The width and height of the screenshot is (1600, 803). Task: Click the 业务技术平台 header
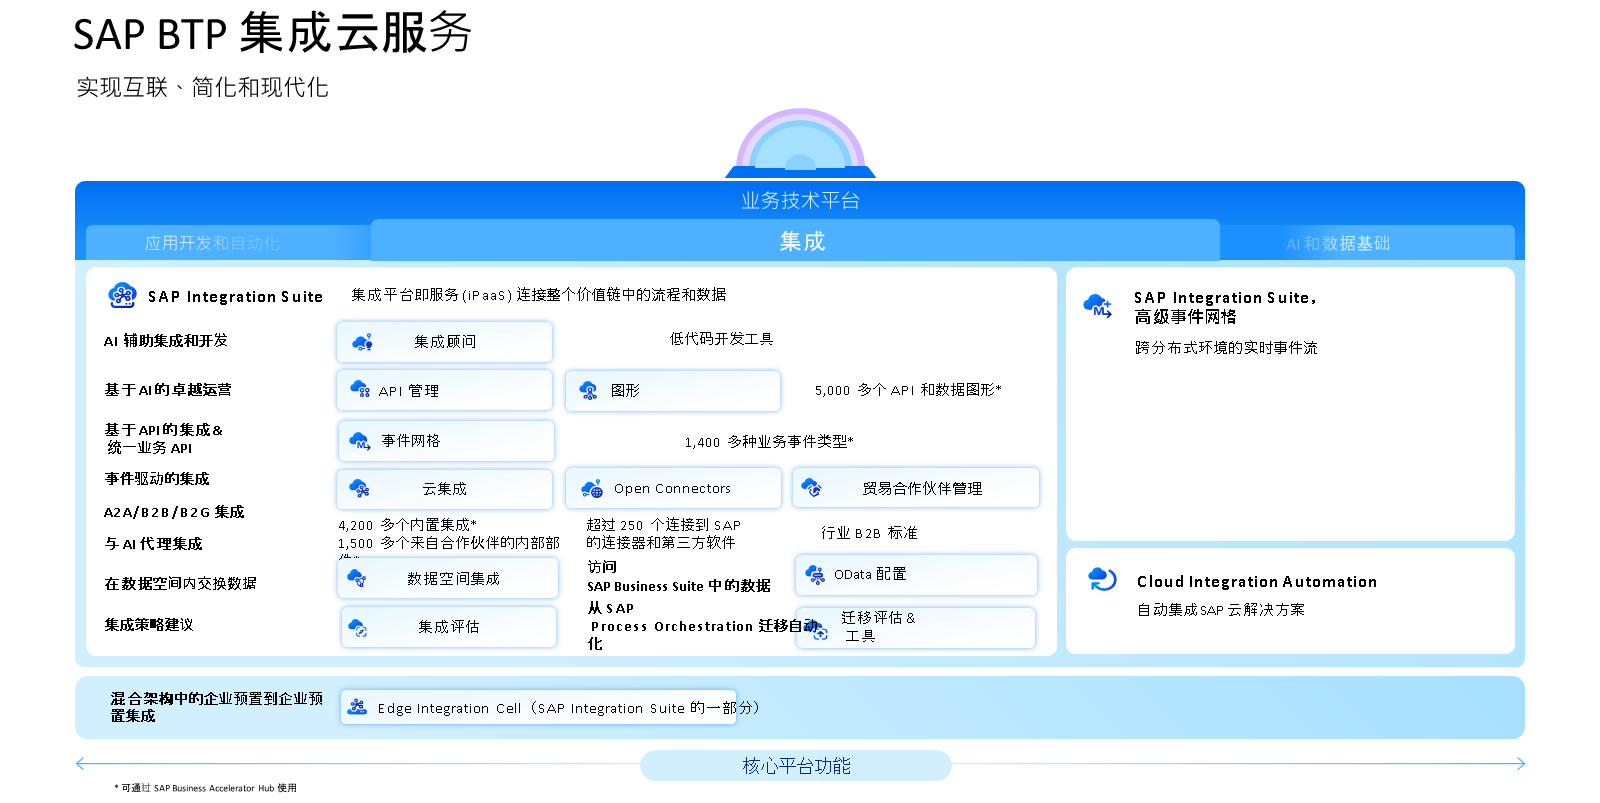[800, 200]
